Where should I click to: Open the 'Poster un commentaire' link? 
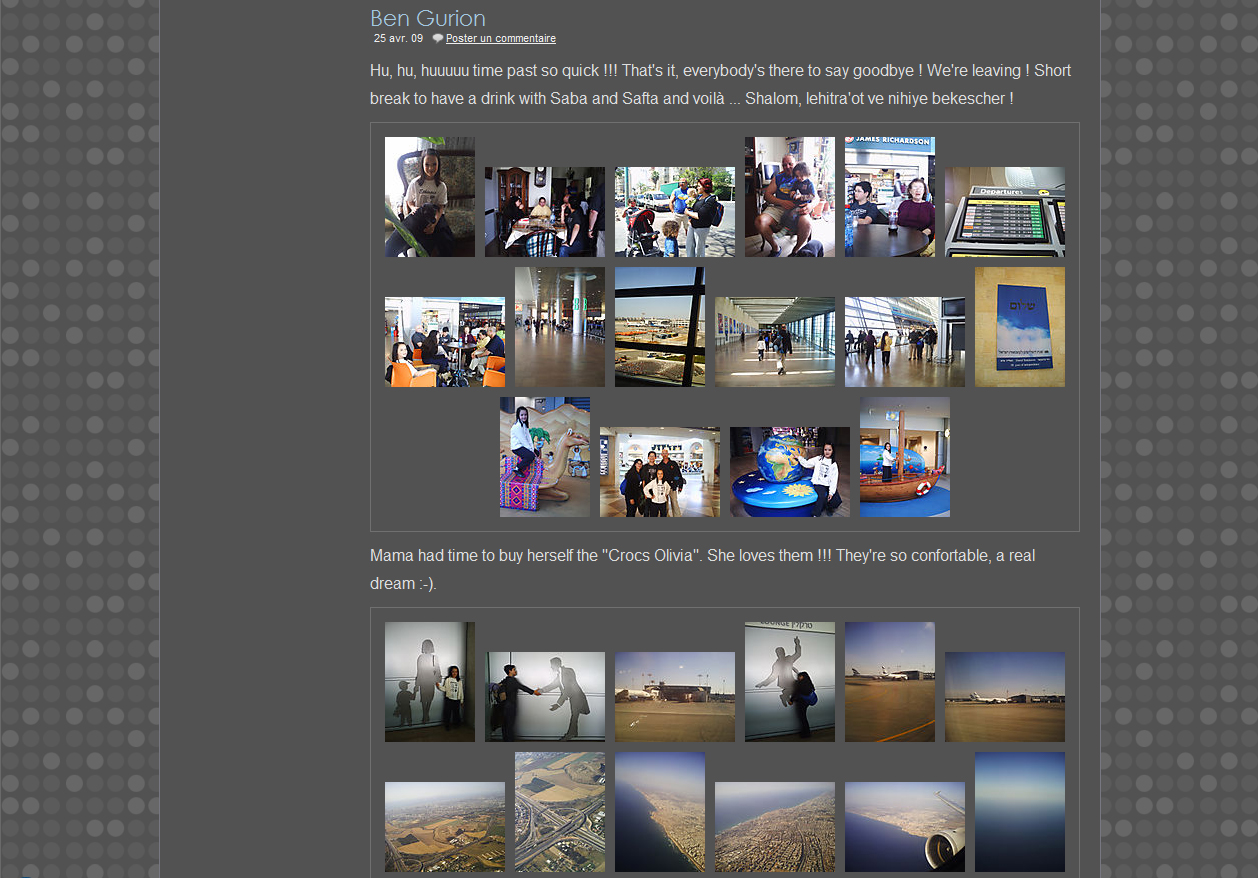(500, 39)
